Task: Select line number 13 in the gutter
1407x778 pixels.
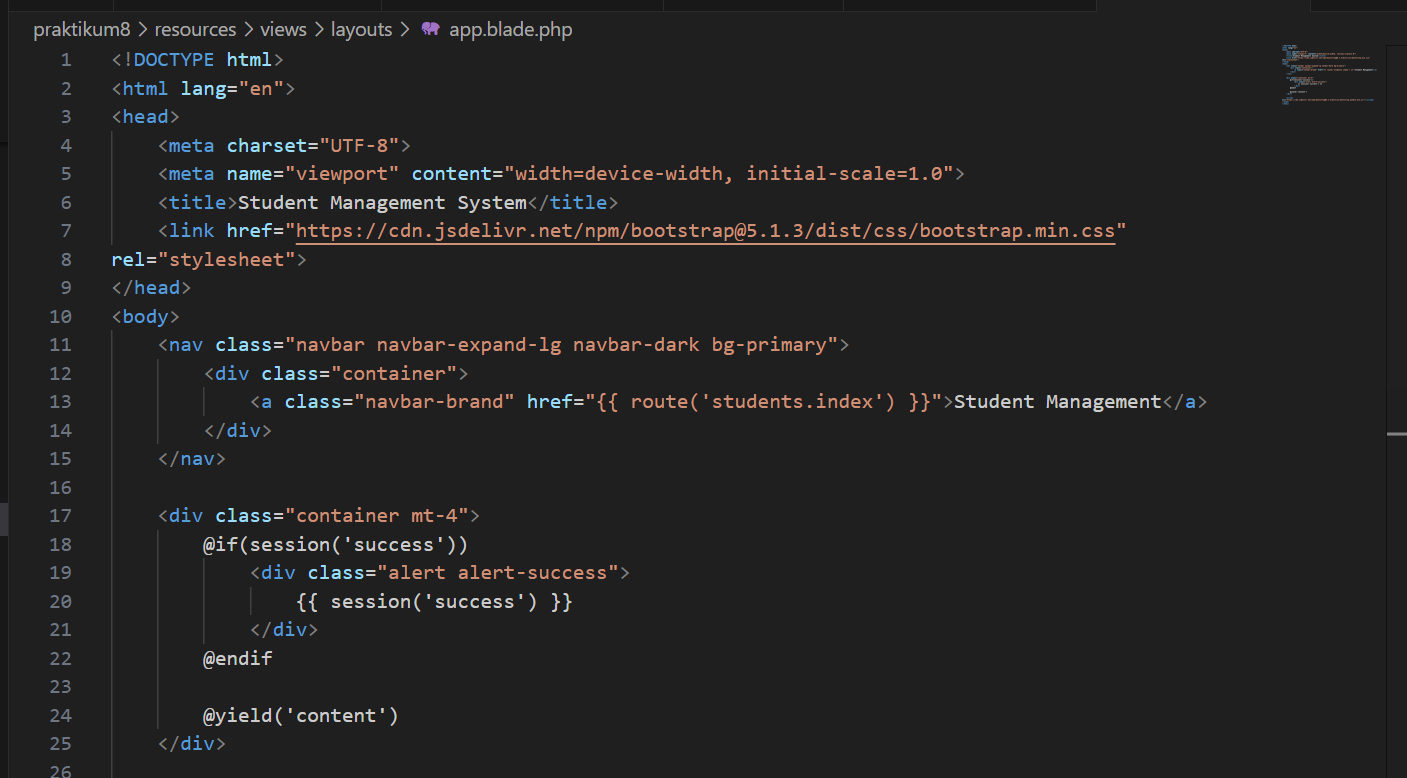Action: 60,402
